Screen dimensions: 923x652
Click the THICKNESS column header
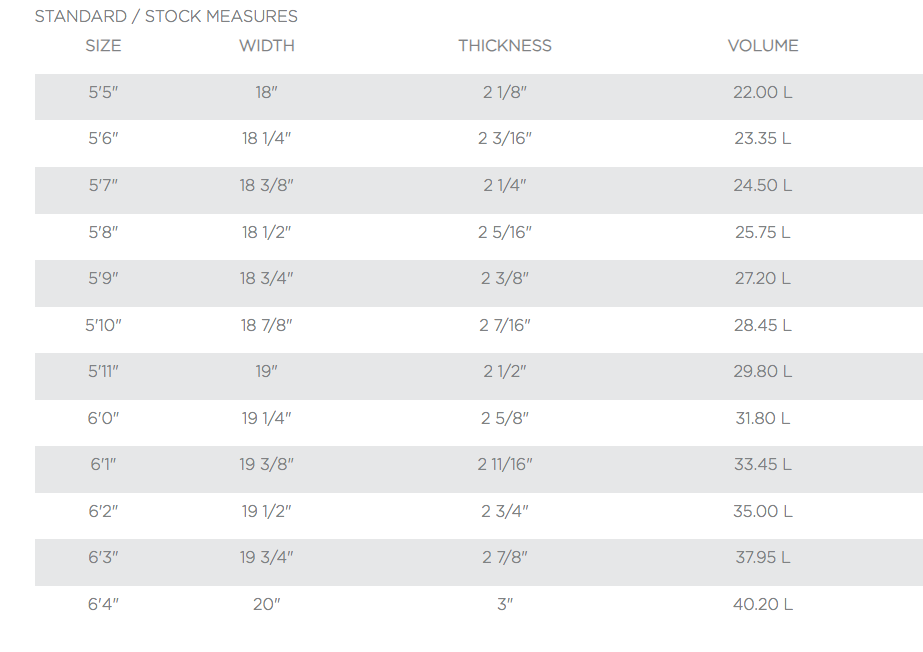[x=505, y=46]
